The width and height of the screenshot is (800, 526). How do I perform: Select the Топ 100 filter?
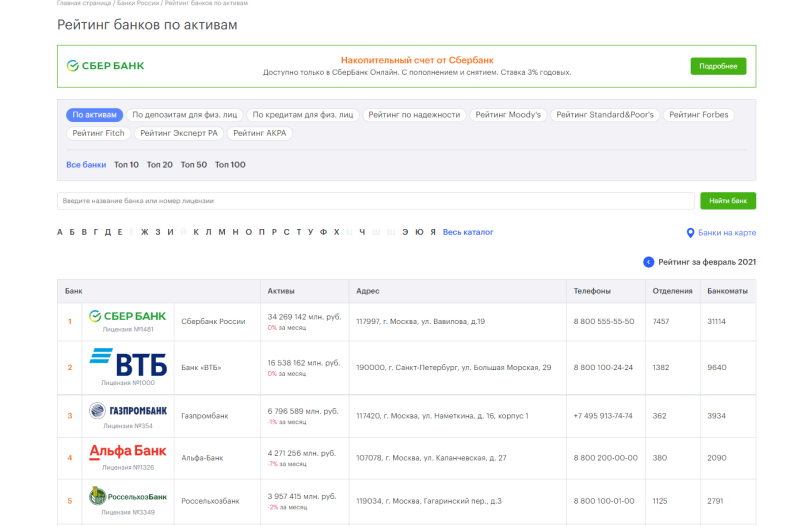click(230, 165)
